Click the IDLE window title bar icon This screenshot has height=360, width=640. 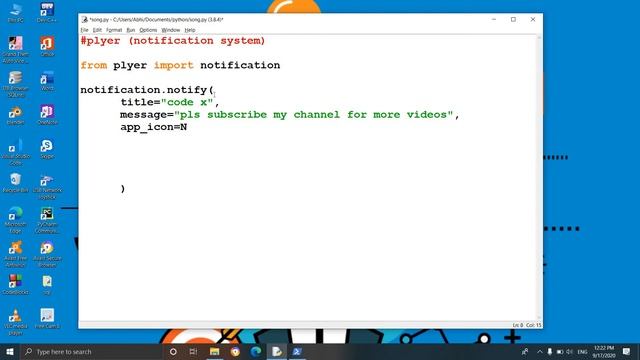84,20
